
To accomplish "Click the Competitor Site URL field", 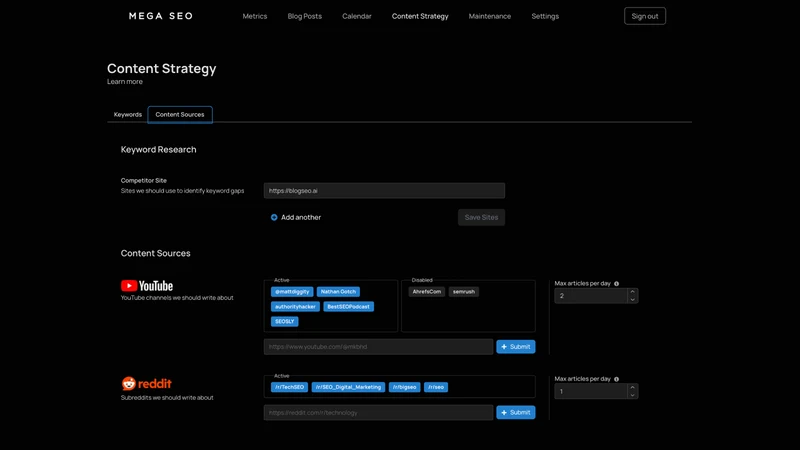I will (x=384, y=191).
